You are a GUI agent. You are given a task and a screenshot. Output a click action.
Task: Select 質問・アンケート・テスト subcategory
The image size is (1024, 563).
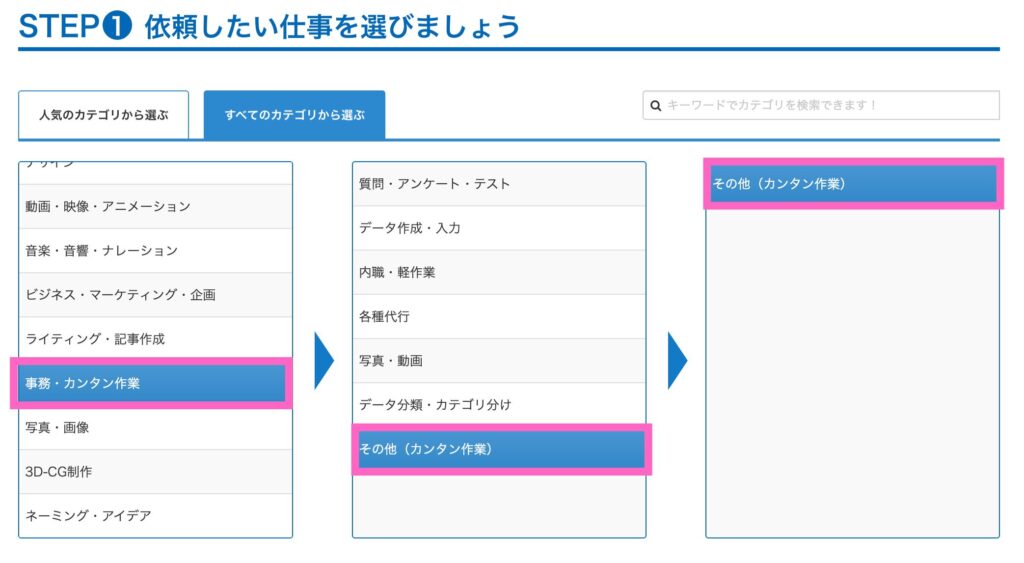(498, 184)
